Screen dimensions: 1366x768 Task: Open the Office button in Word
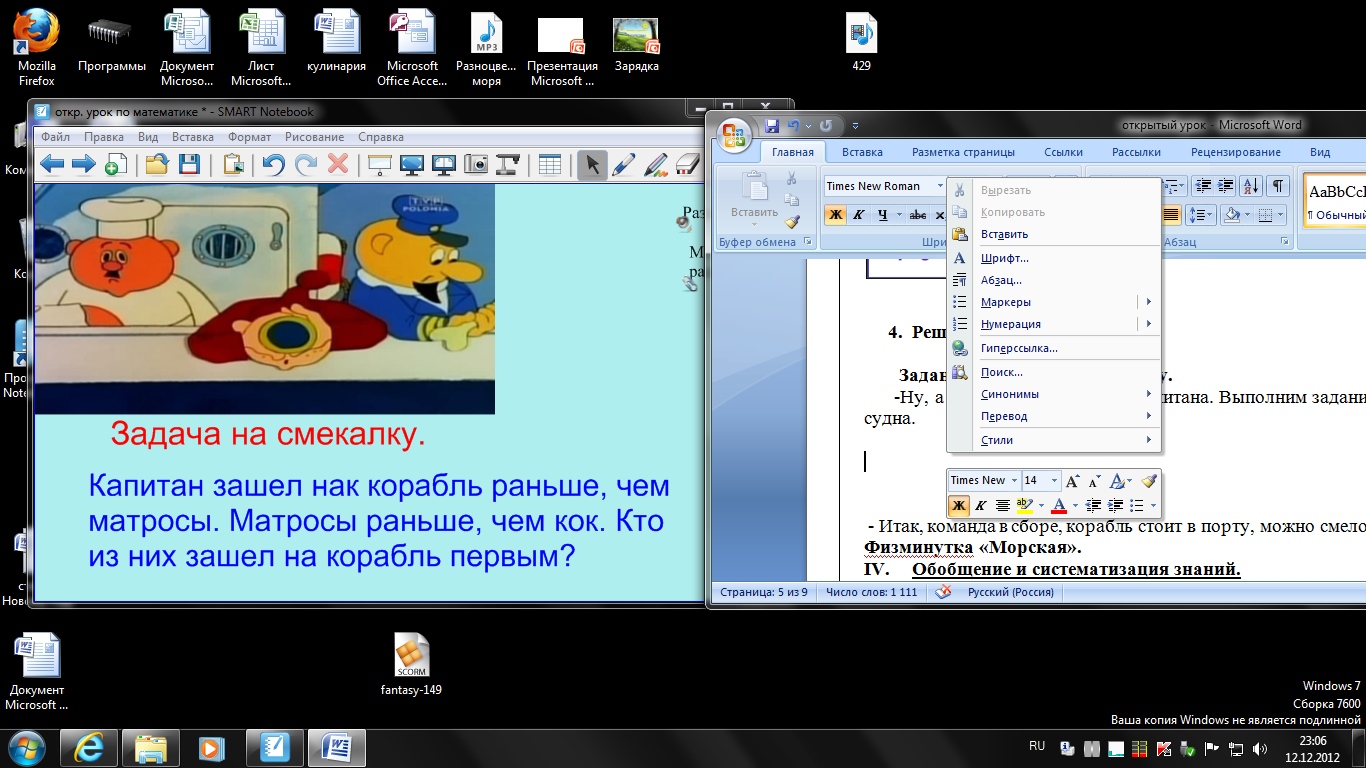[735, 136]
